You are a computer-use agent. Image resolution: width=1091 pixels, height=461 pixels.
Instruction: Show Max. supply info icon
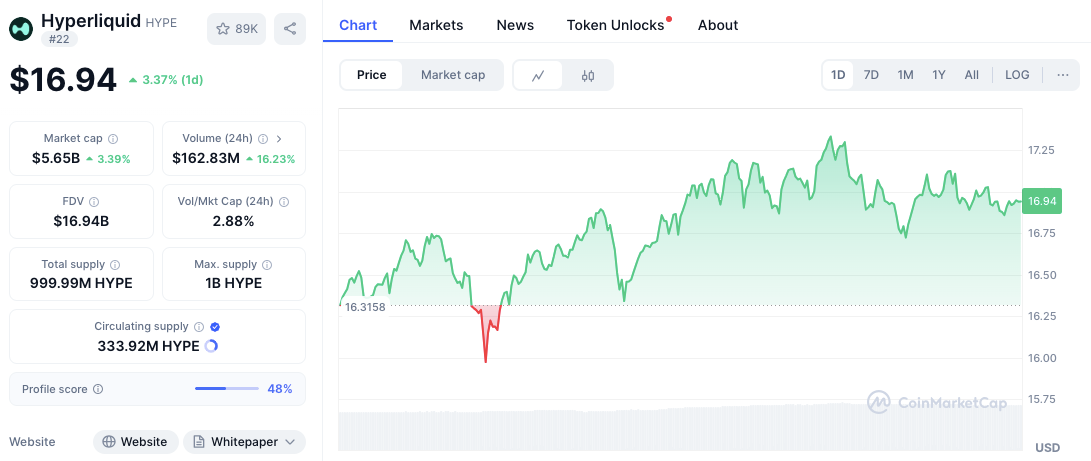[x=267, y=265]
